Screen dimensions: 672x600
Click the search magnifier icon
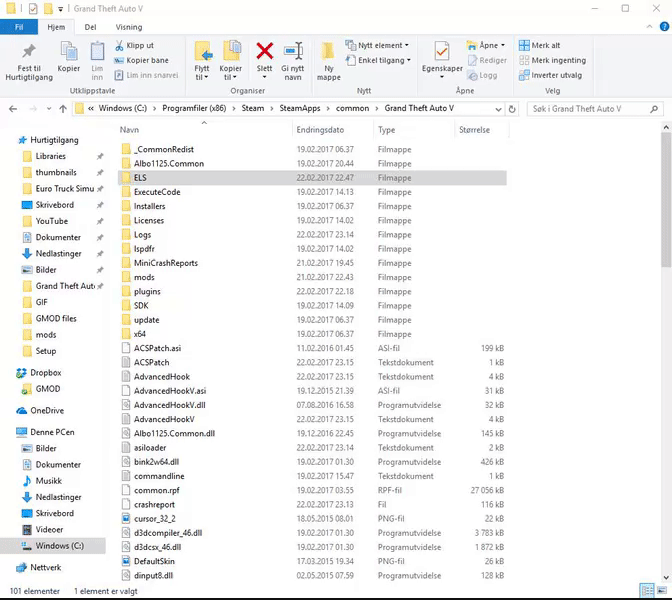tap(654, 109)
